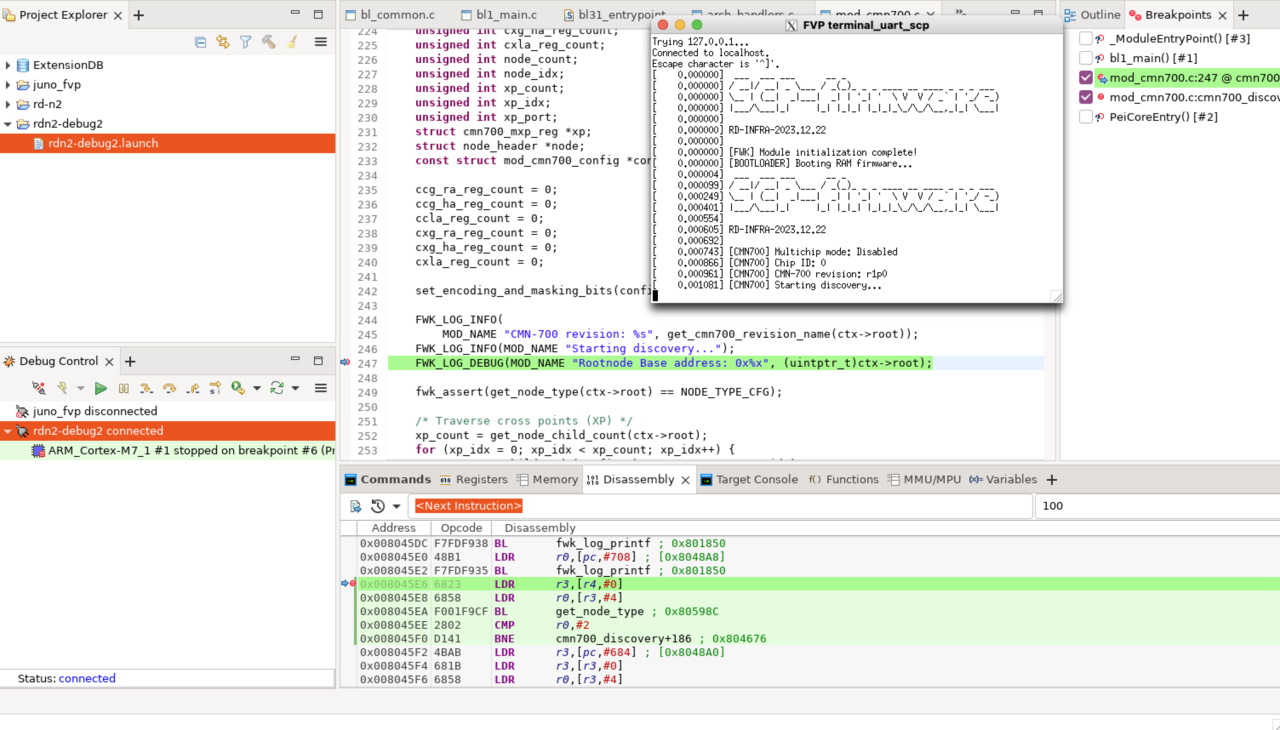Toggle Link with Editor in Project Explorer

(x=222, y=42)
